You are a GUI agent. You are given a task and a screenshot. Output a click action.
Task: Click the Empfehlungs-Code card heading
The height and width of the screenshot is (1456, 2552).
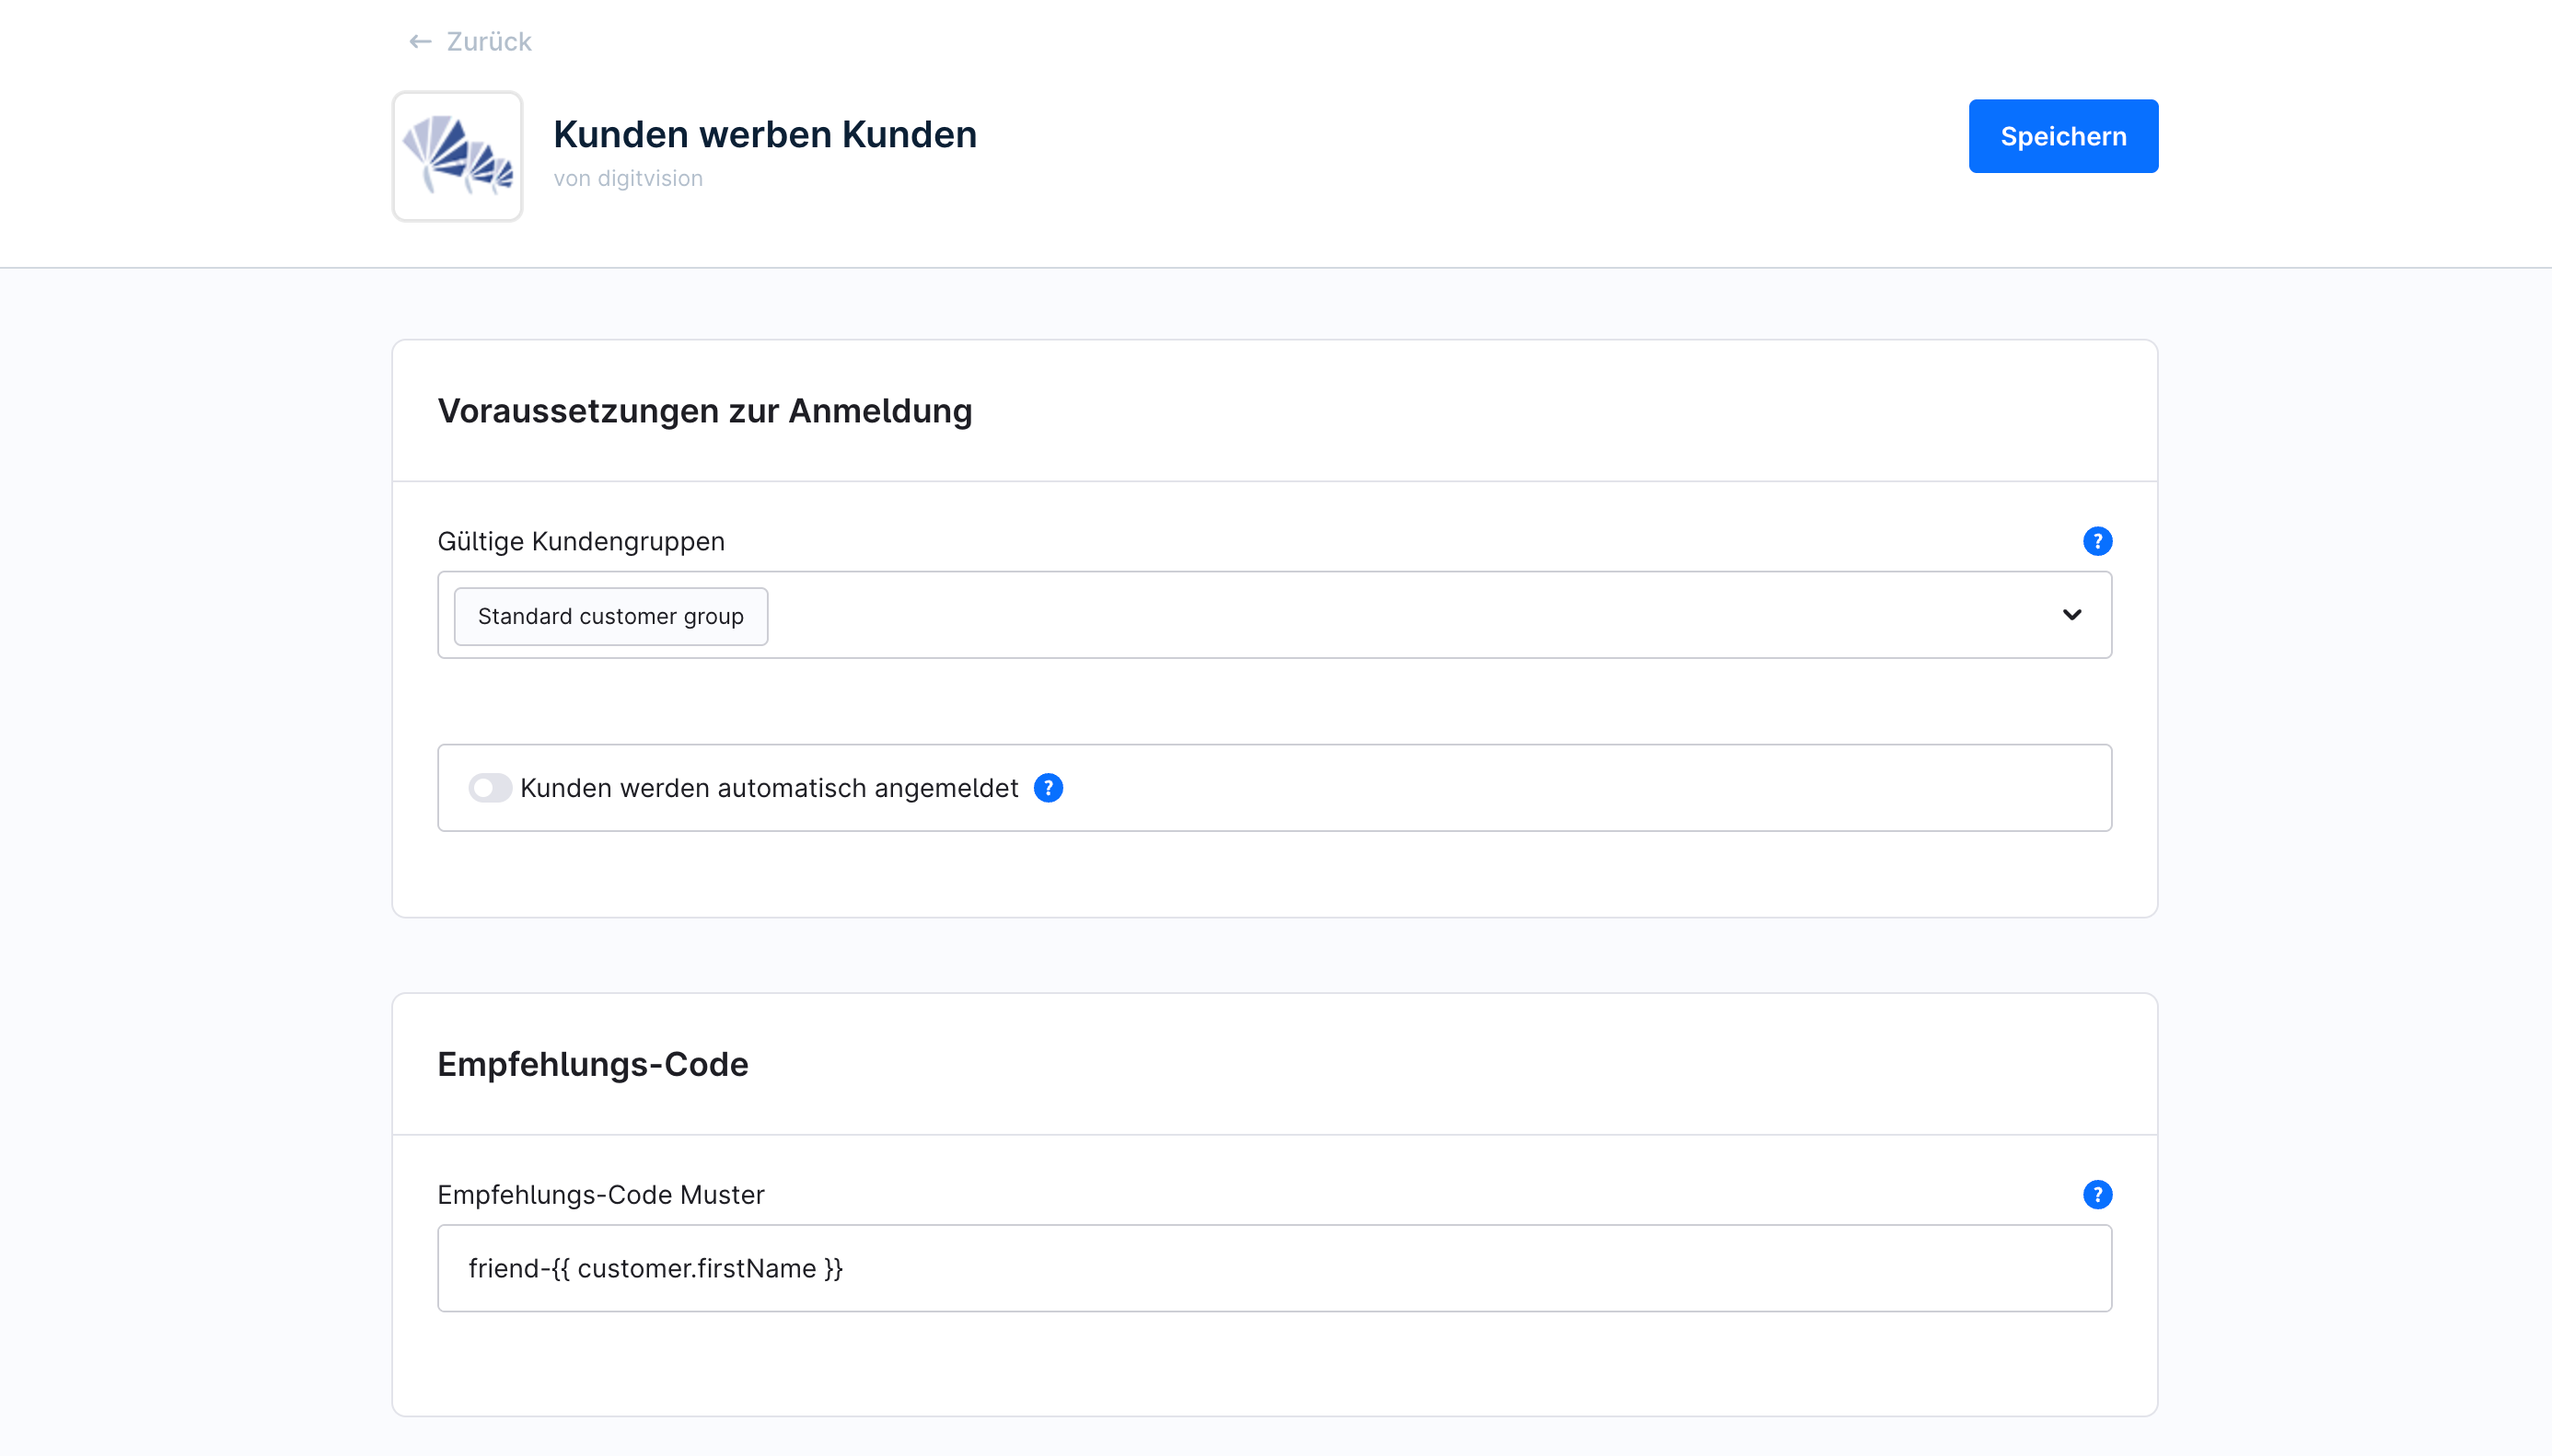click(x=592, y=1064)
